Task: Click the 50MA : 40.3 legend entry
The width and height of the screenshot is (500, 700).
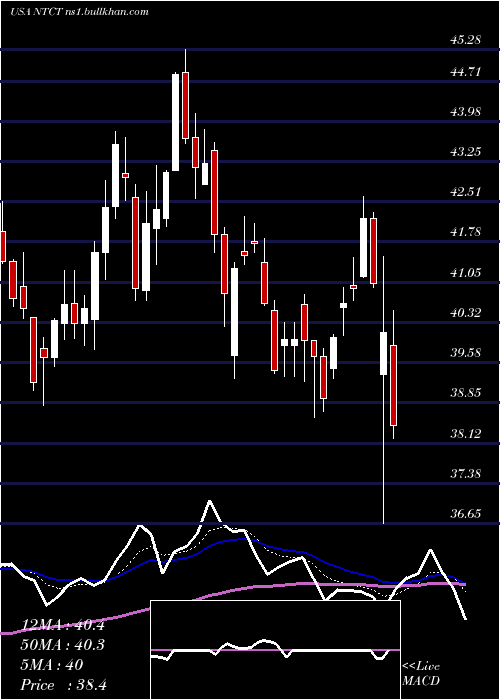Action: (63, 645)
